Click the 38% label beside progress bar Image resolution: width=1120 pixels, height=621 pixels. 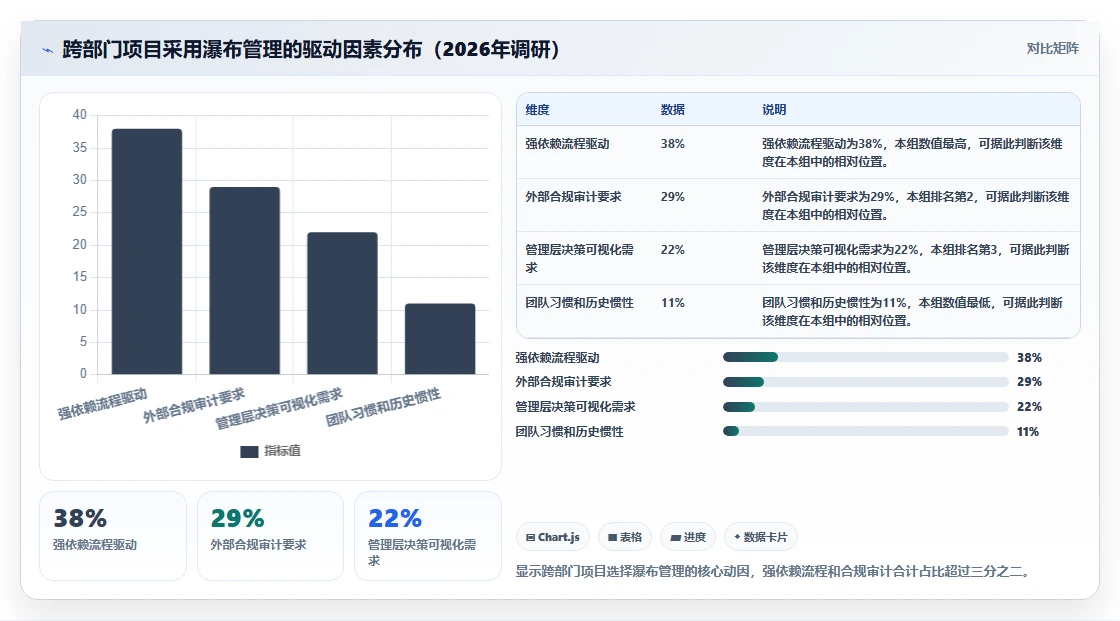[x=1029, y=357]
